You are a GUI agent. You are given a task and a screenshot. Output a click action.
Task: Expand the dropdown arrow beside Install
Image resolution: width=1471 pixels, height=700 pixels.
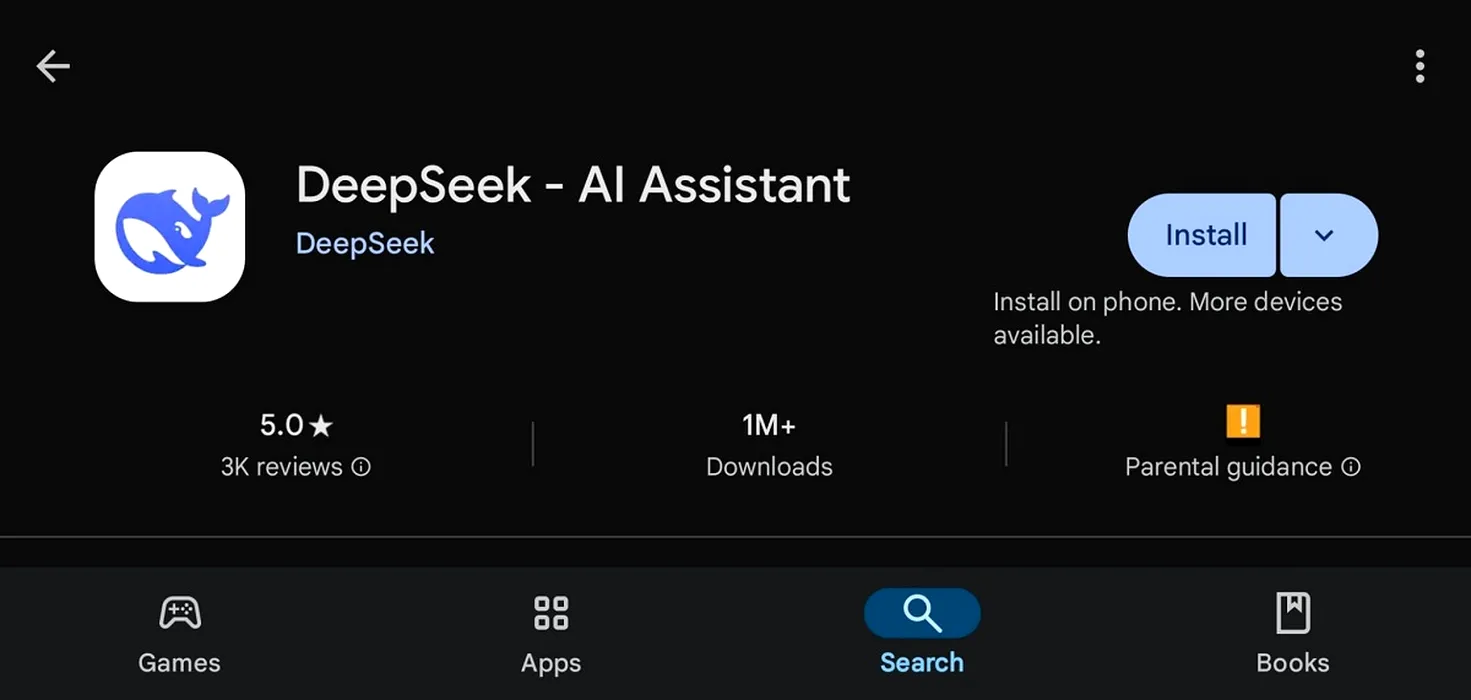[1329, 235]
